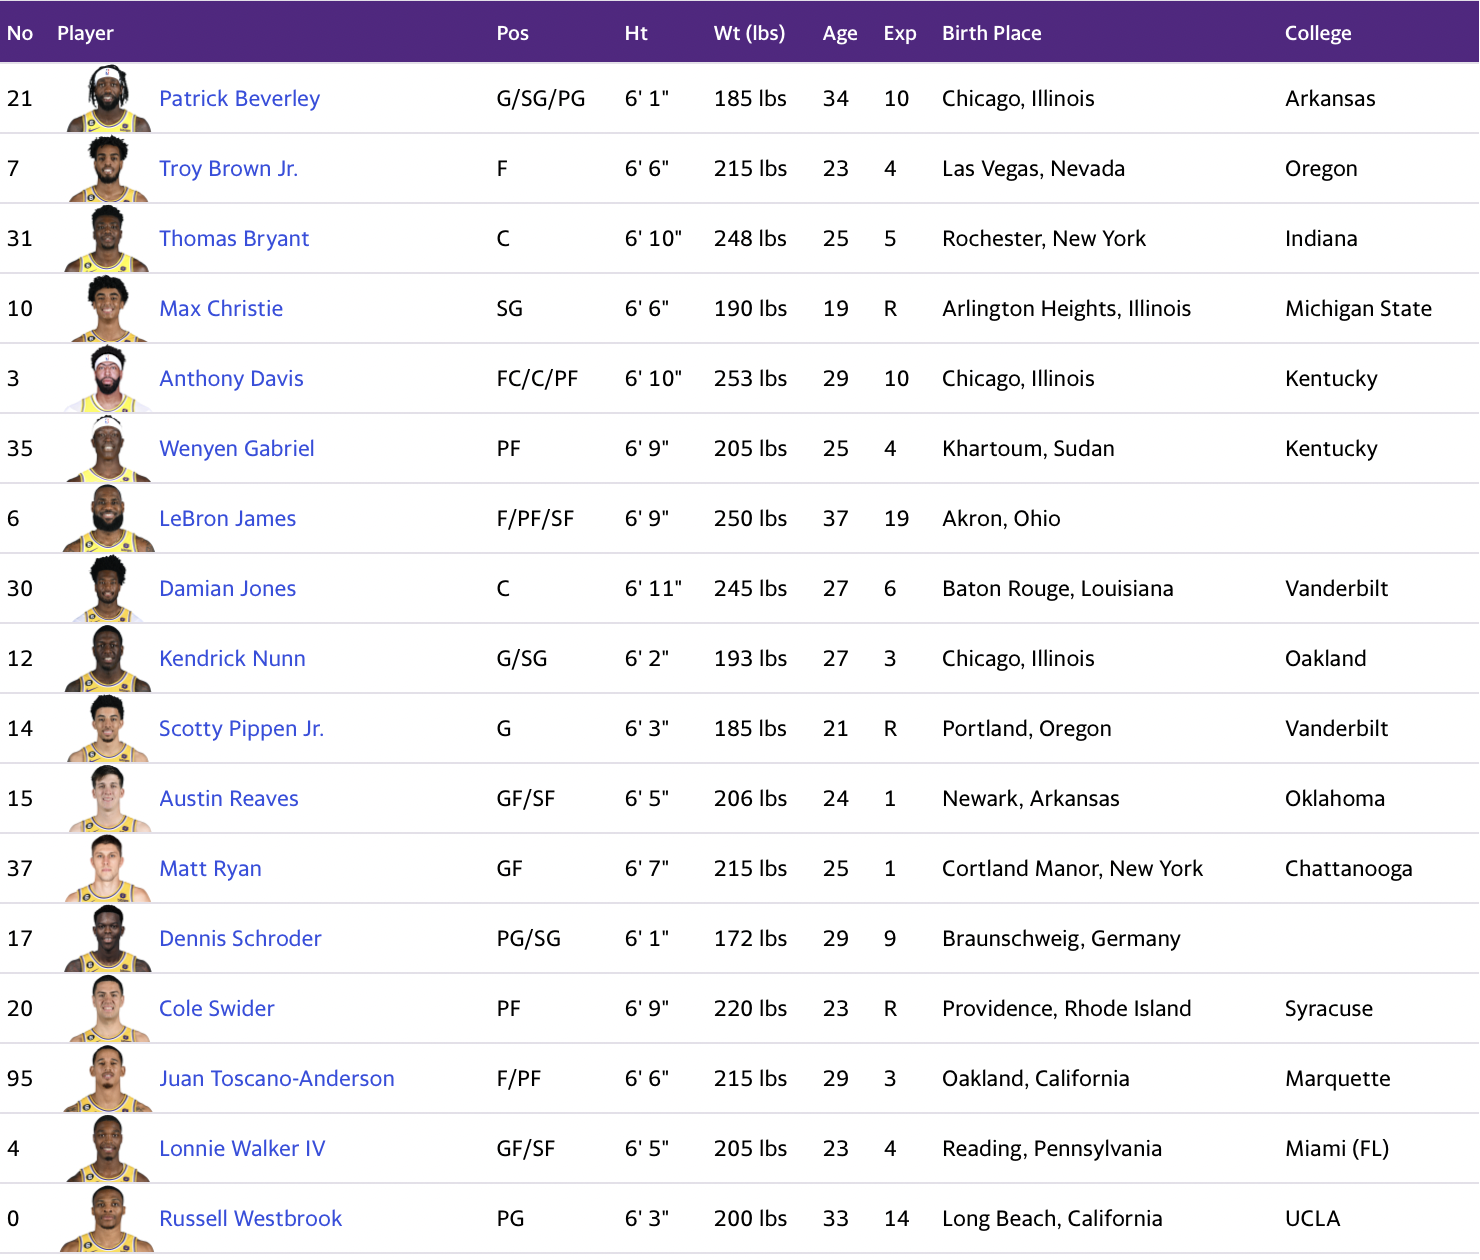Open Juan Toscano-Anderson player link
Screen dimensions: 1480x1260
coord(277,1078)
